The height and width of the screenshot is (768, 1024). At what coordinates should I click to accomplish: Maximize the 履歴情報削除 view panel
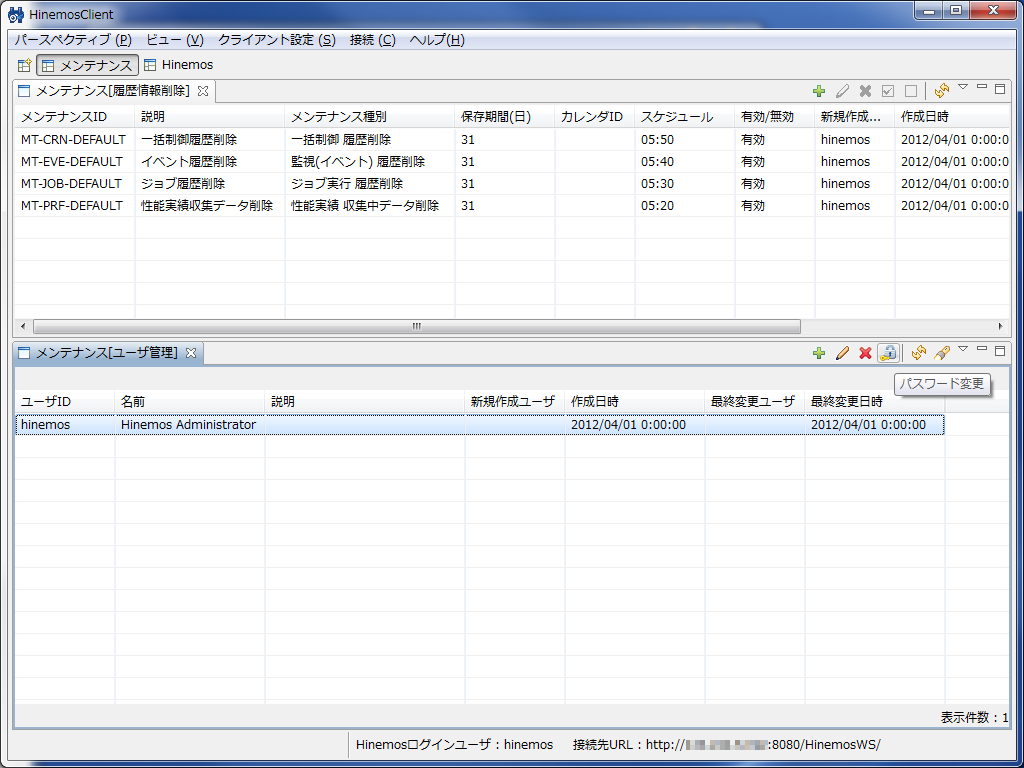pyautogui.click(x=1000, y=89)
